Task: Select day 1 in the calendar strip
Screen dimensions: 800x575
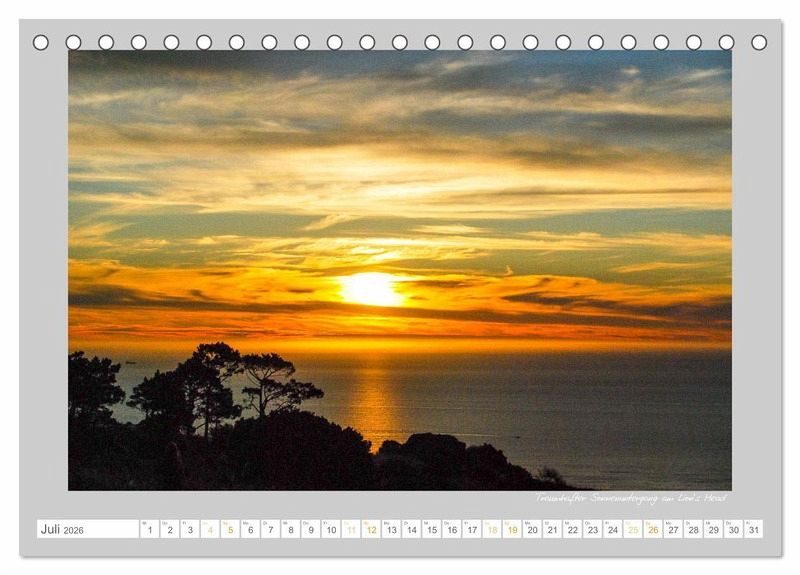Action: pos(149,529)
